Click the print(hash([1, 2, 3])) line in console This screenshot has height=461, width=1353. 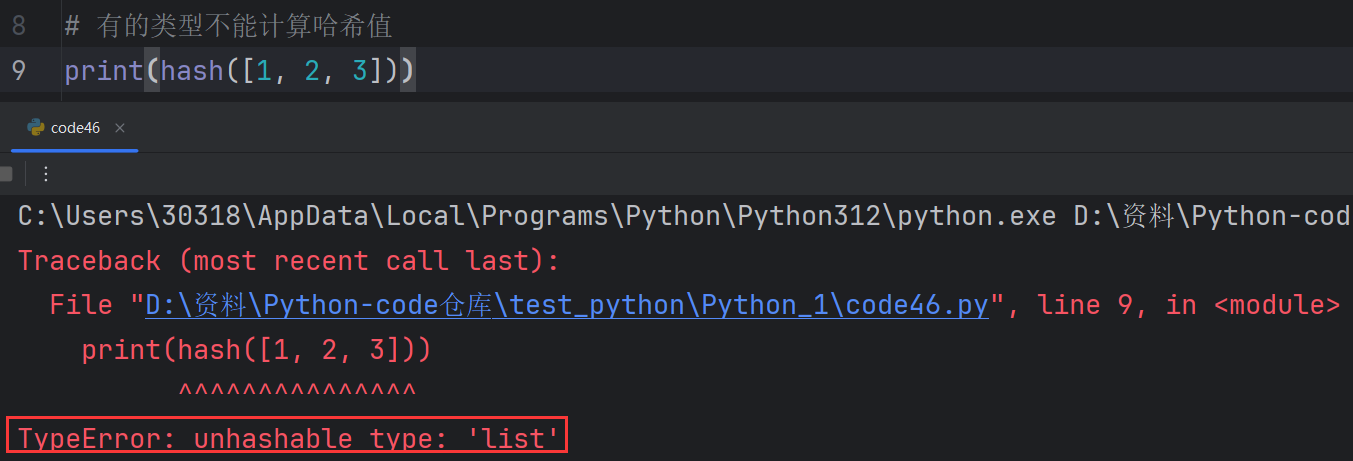coord(256,350)
